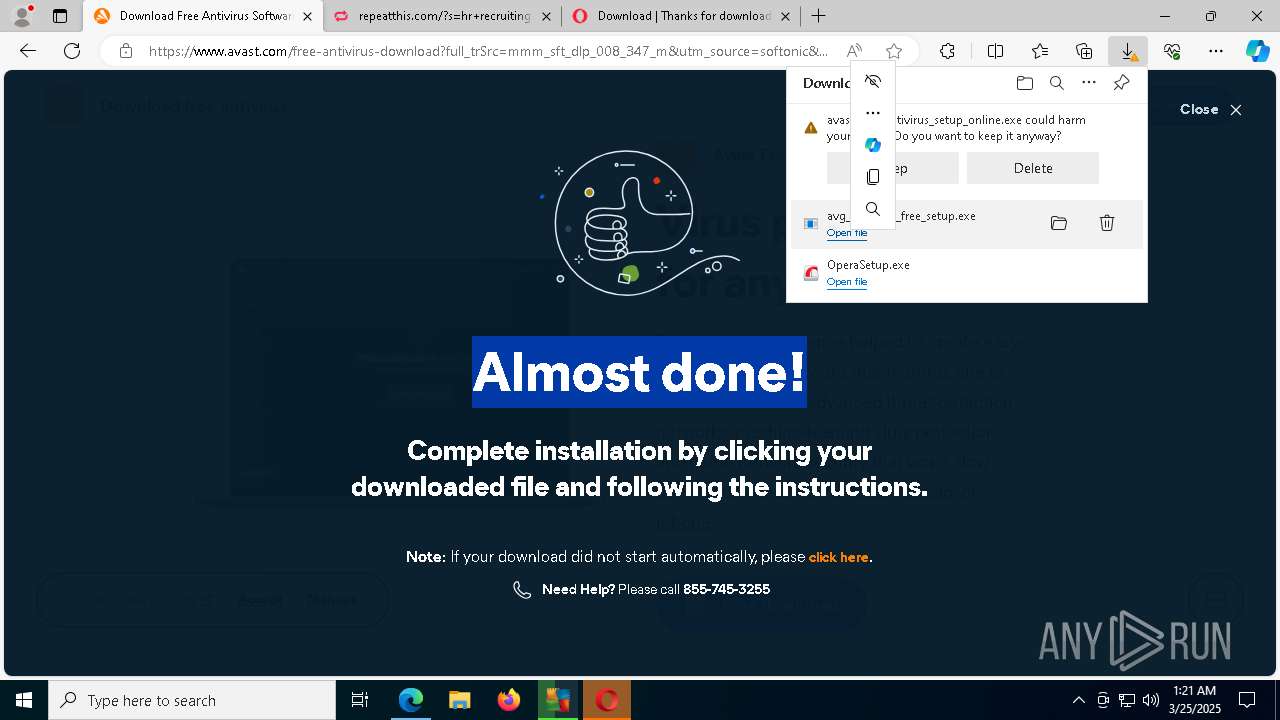The height and width of the screenshot is (720, 1280).
Task: Reload the Avast download page
Action: coord(72,51)
